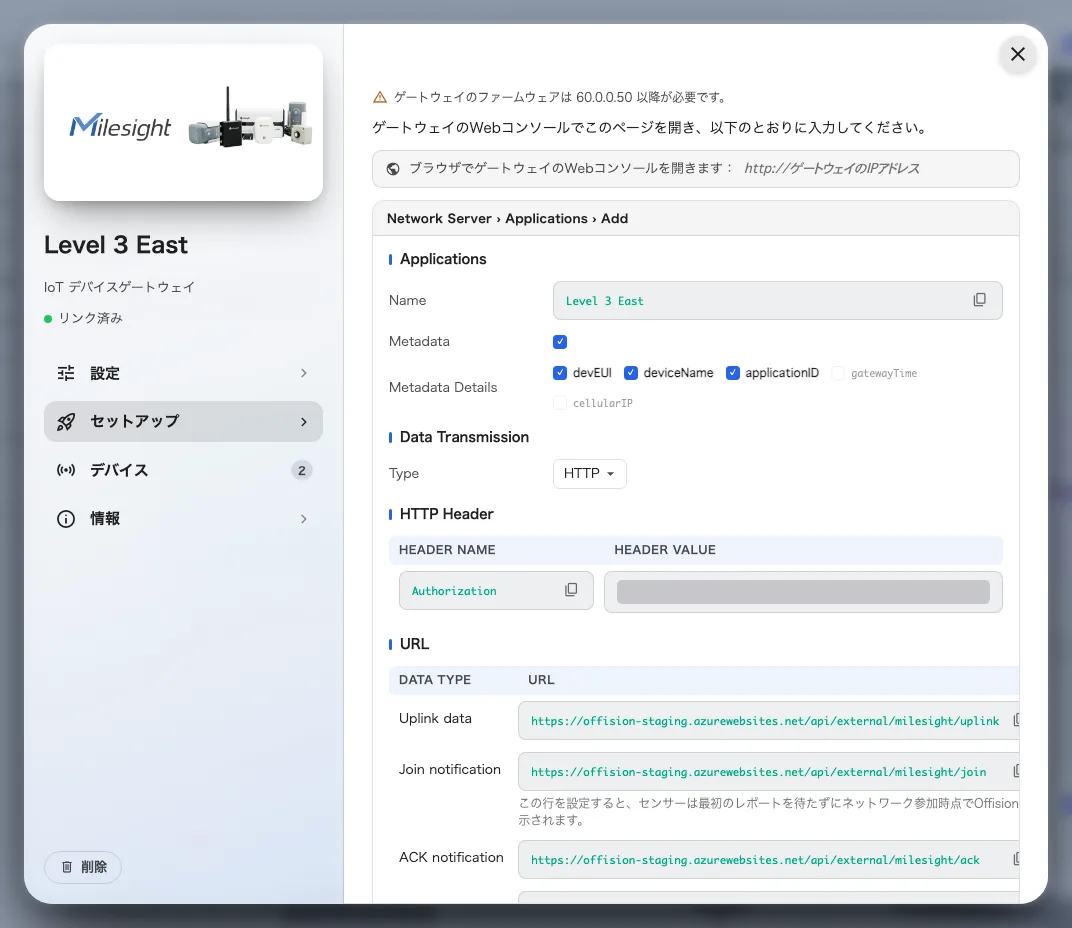Screen dimensions: 1072x928
Task: Click the DATA TYPE column header
Action: pyautogui.click(x=435, y=680)
